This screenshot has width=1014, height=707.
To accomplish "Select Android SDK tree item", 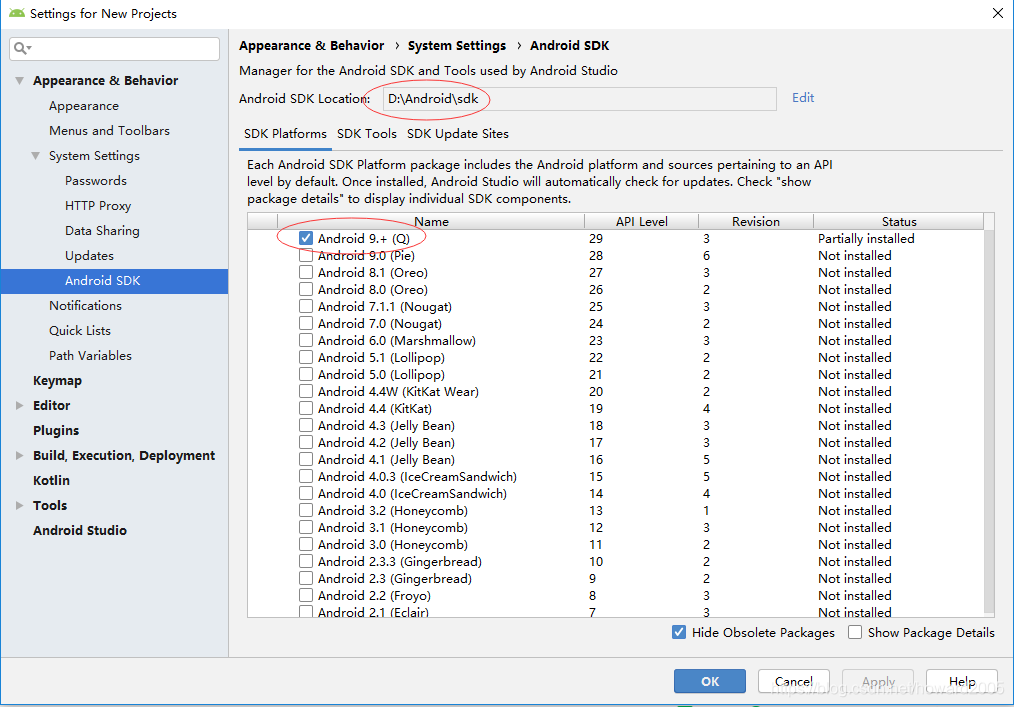I will point(114,281).
